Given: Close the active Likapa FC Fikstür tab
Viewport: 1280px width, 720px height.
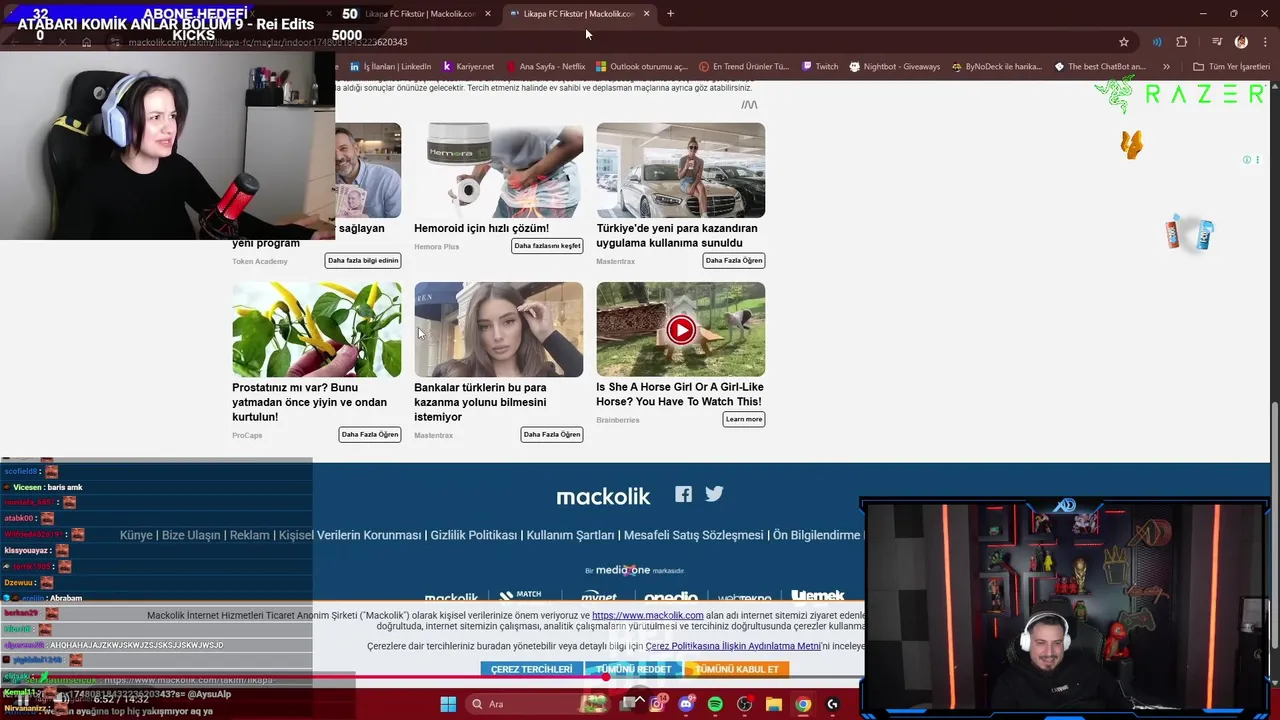Looking at the screenshot, I should 646,14.
